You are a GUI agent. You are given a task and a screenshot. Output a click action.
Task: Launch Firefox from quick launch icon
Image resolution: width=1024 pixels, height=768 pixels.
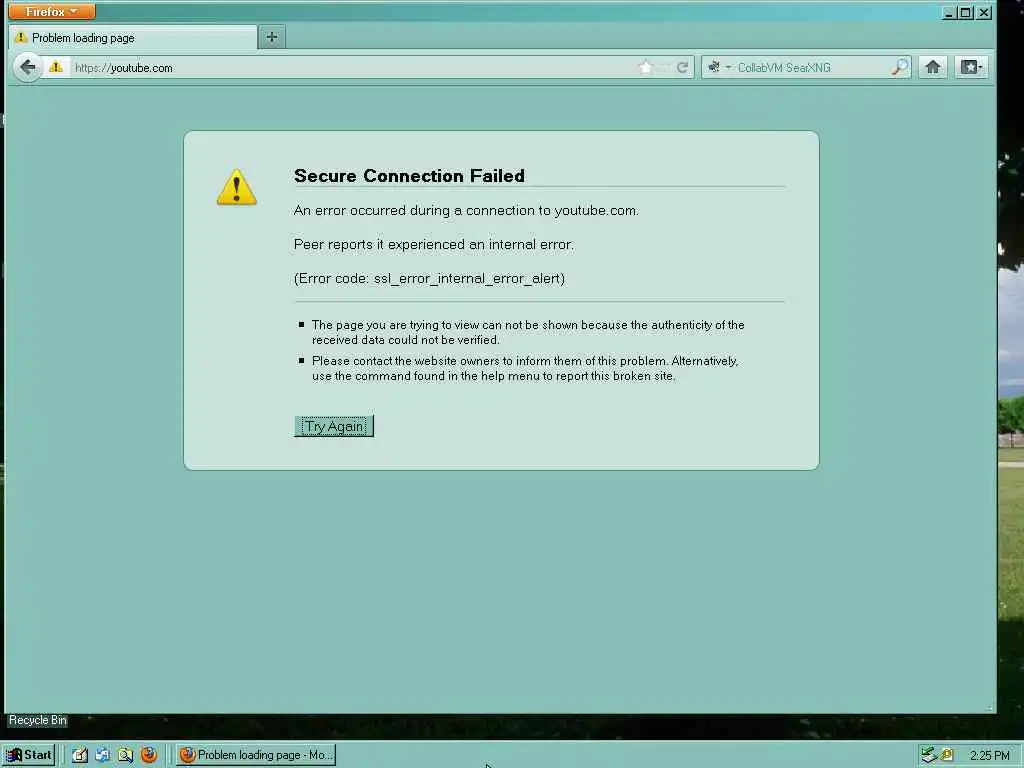[x=149, y=755]
